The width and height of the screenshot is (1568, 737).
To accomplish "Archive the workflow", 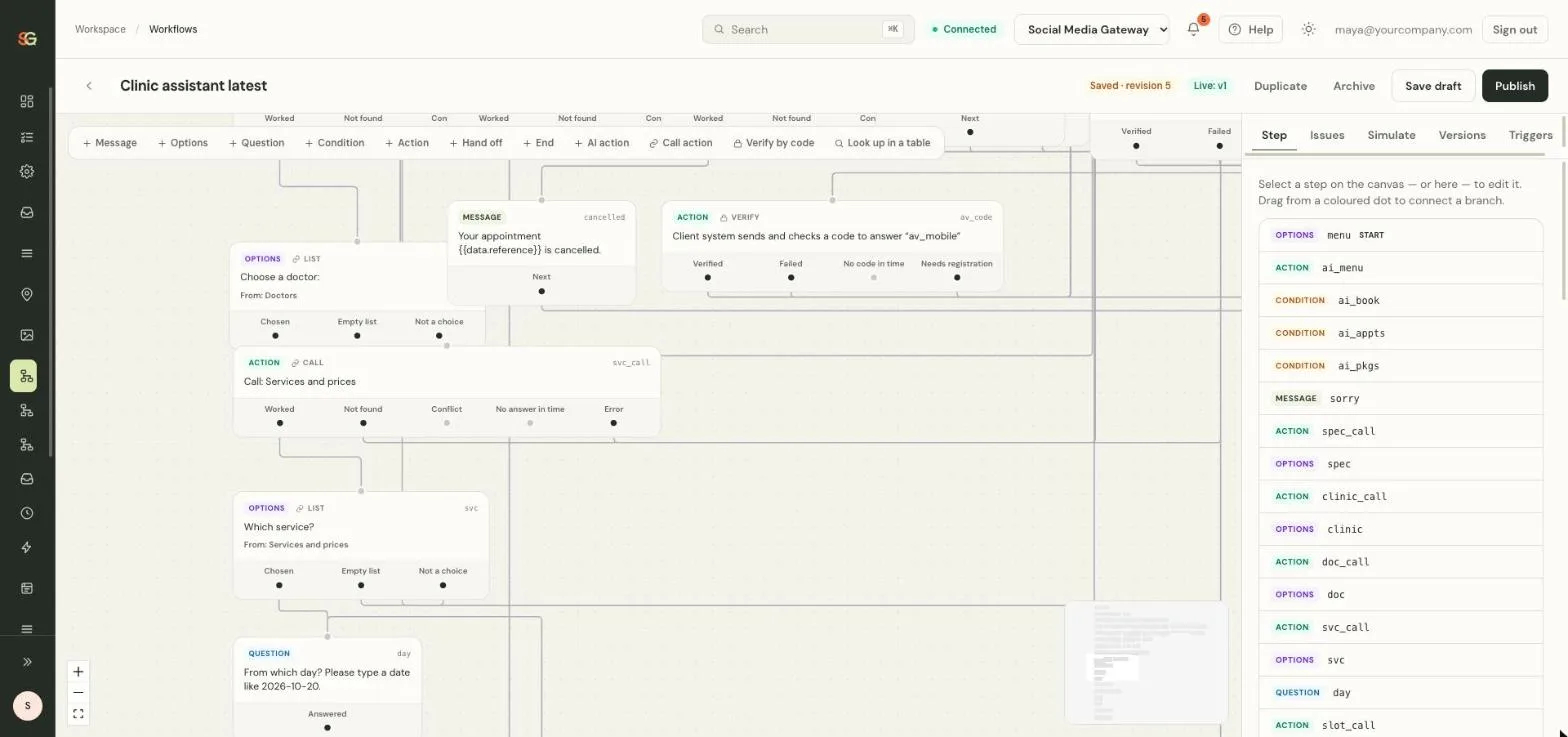I will coord(1354,86).
